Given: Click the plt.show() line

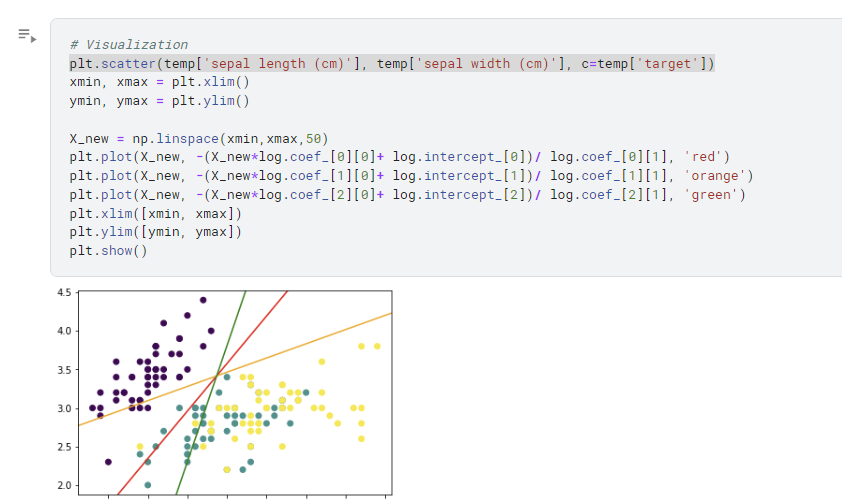Looking at the screenshot, I should coord(108,251).
